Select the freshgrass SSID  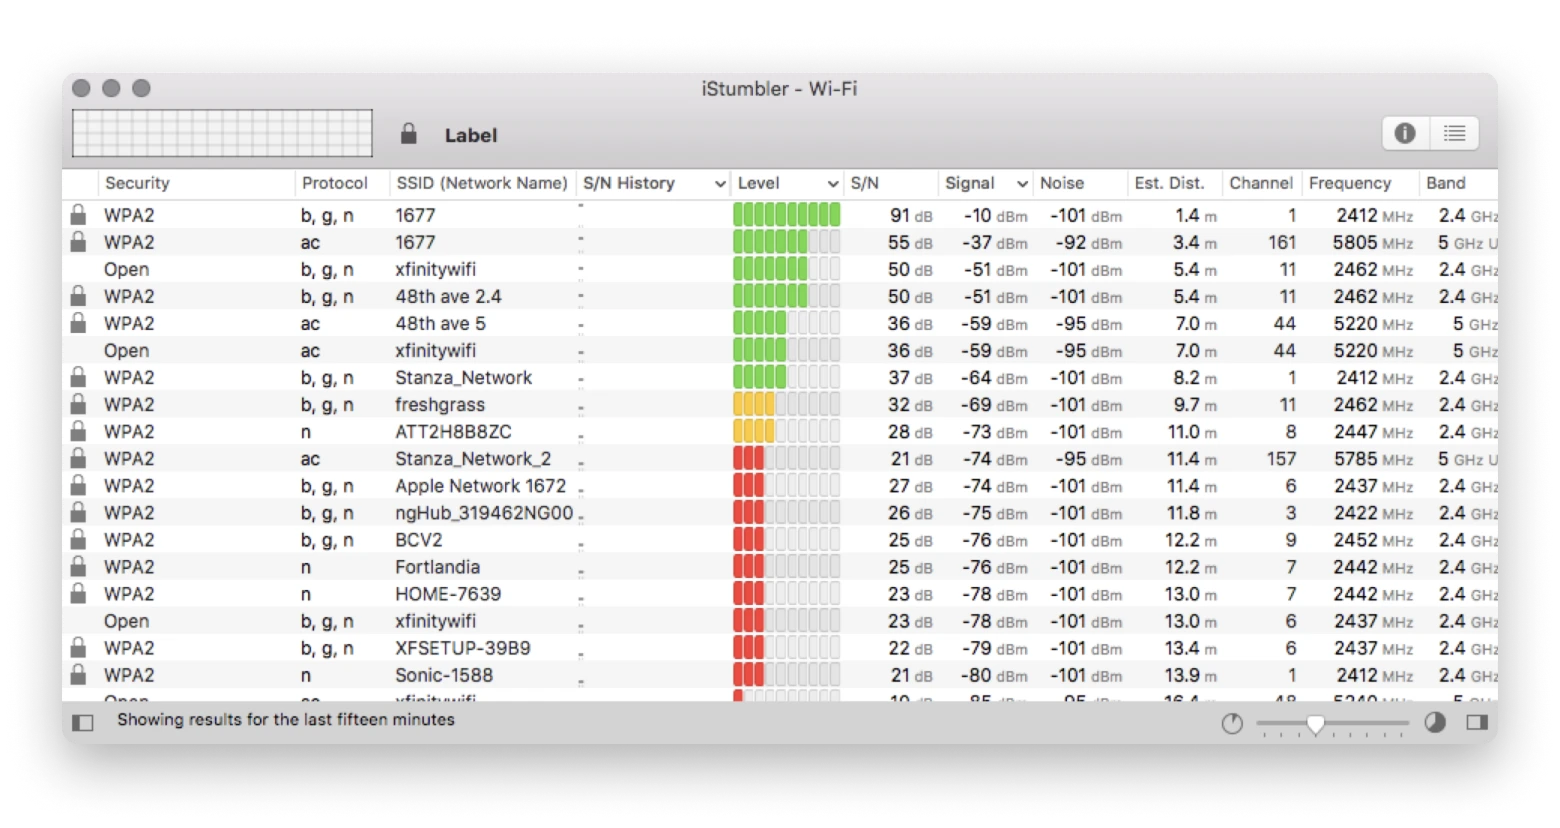pyautogui.click(x=439, y=404)
